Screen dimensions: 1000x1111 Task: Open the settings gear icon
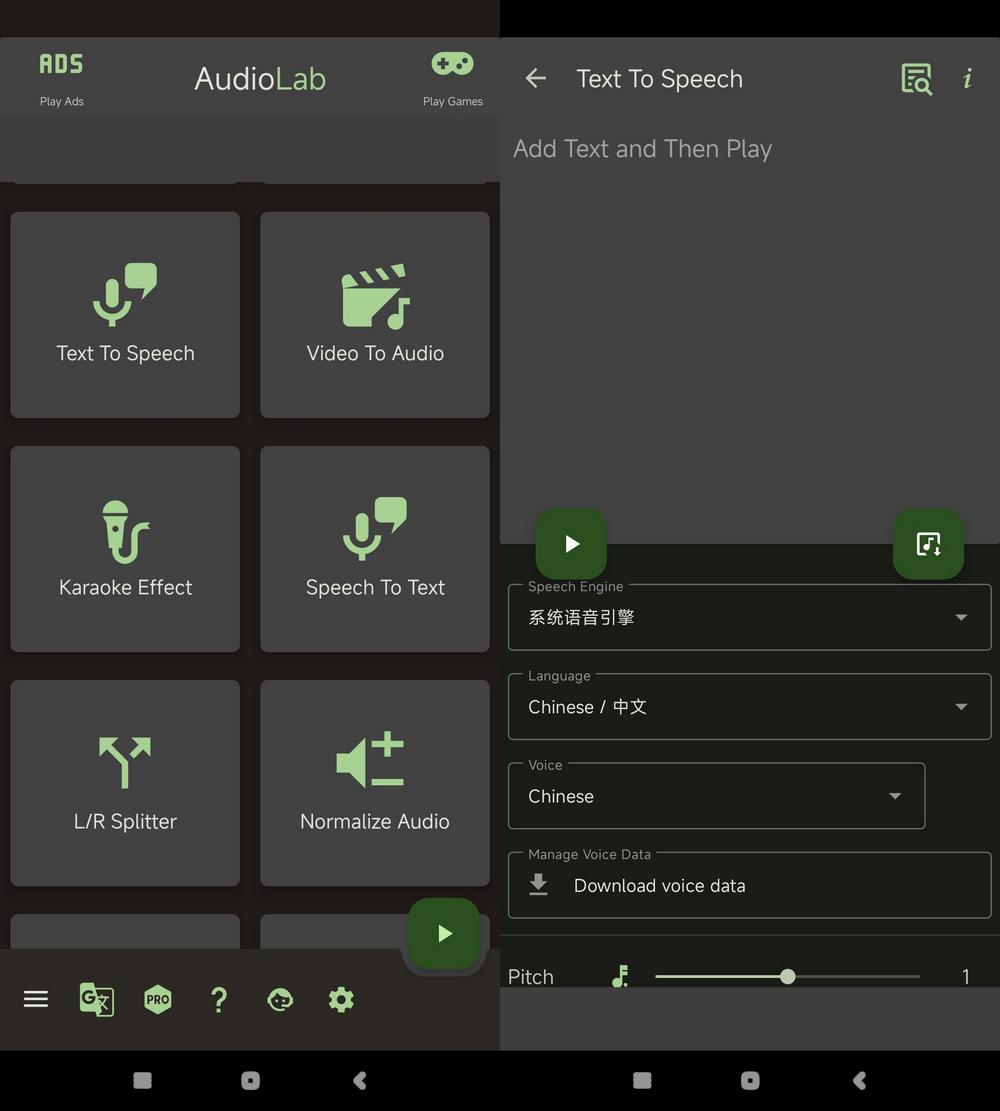coord(341,999)
